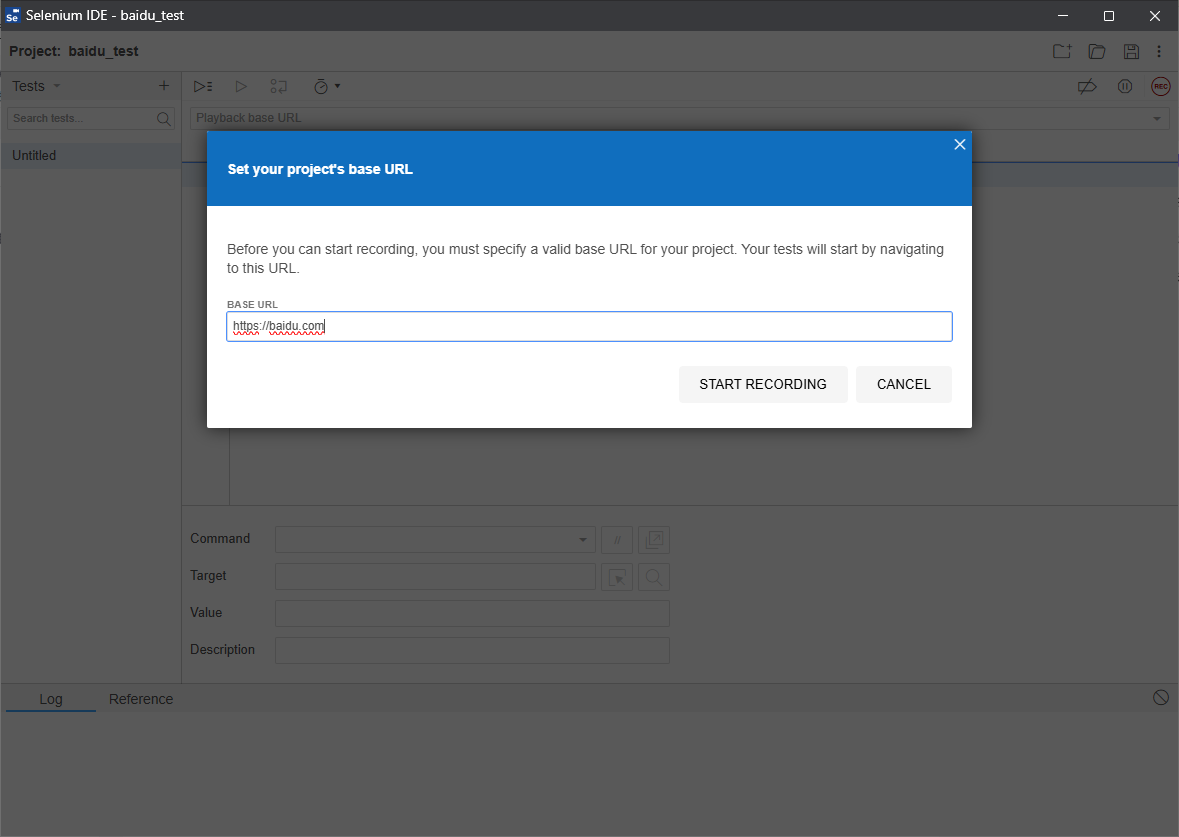Click Project: baidu_test title text

tap(74, 51)
